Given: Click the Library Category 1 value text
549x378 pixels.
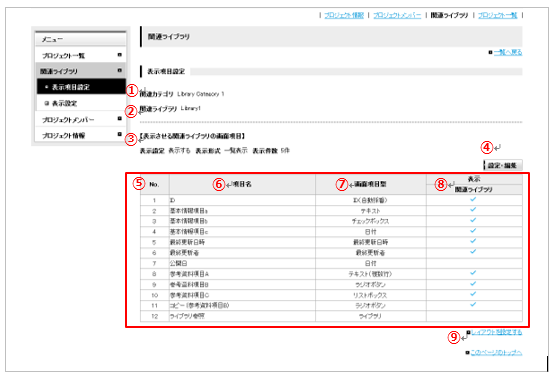Looking at the screenshot, I should (x=200, y=94).
